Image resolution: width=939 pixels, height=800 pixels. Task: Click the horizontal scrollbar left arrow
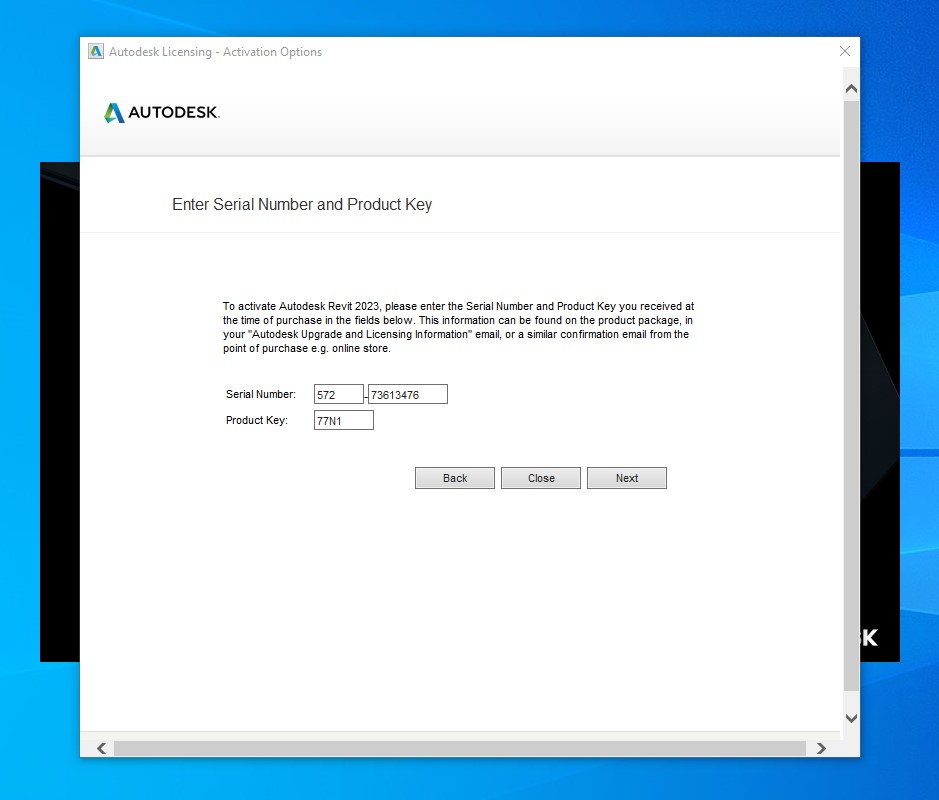[101, 748]
